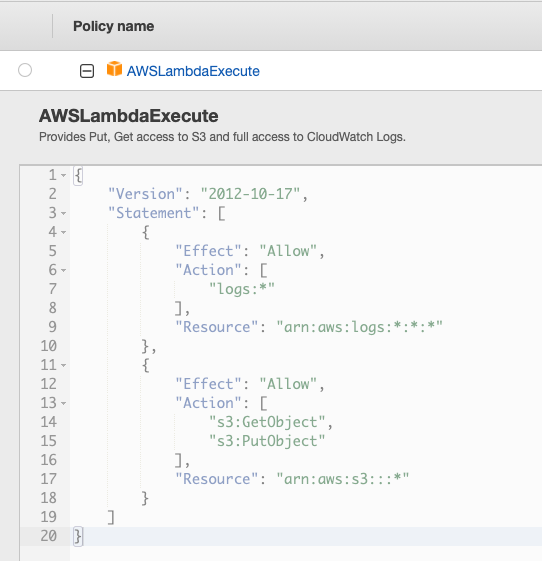The width and height of the screenshot is (542, 561).
Task: Click the "arn:aws:s3:::*" resource value
Action: [343, 479]
